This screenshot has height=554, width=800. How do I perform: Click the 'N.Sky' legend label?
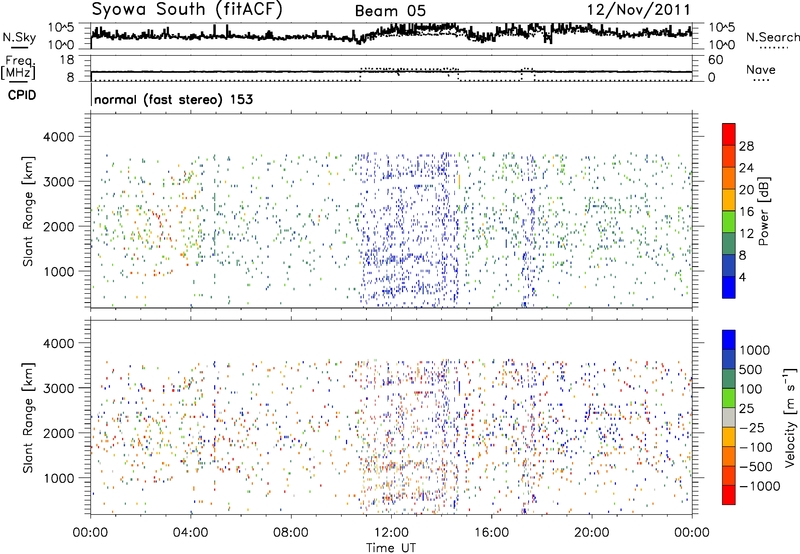pos(19,37)
